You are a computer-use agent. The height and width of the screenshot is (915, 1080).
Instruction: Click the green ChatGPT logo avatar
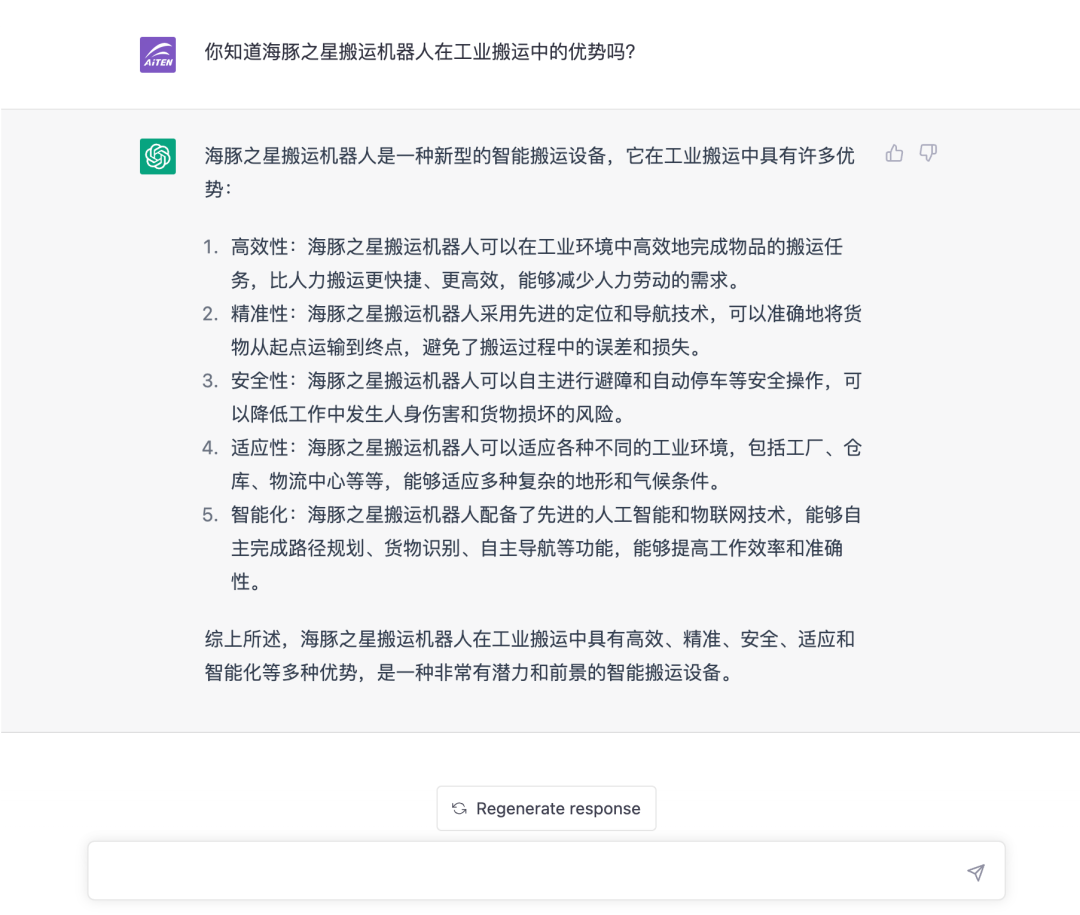(158, 156)
